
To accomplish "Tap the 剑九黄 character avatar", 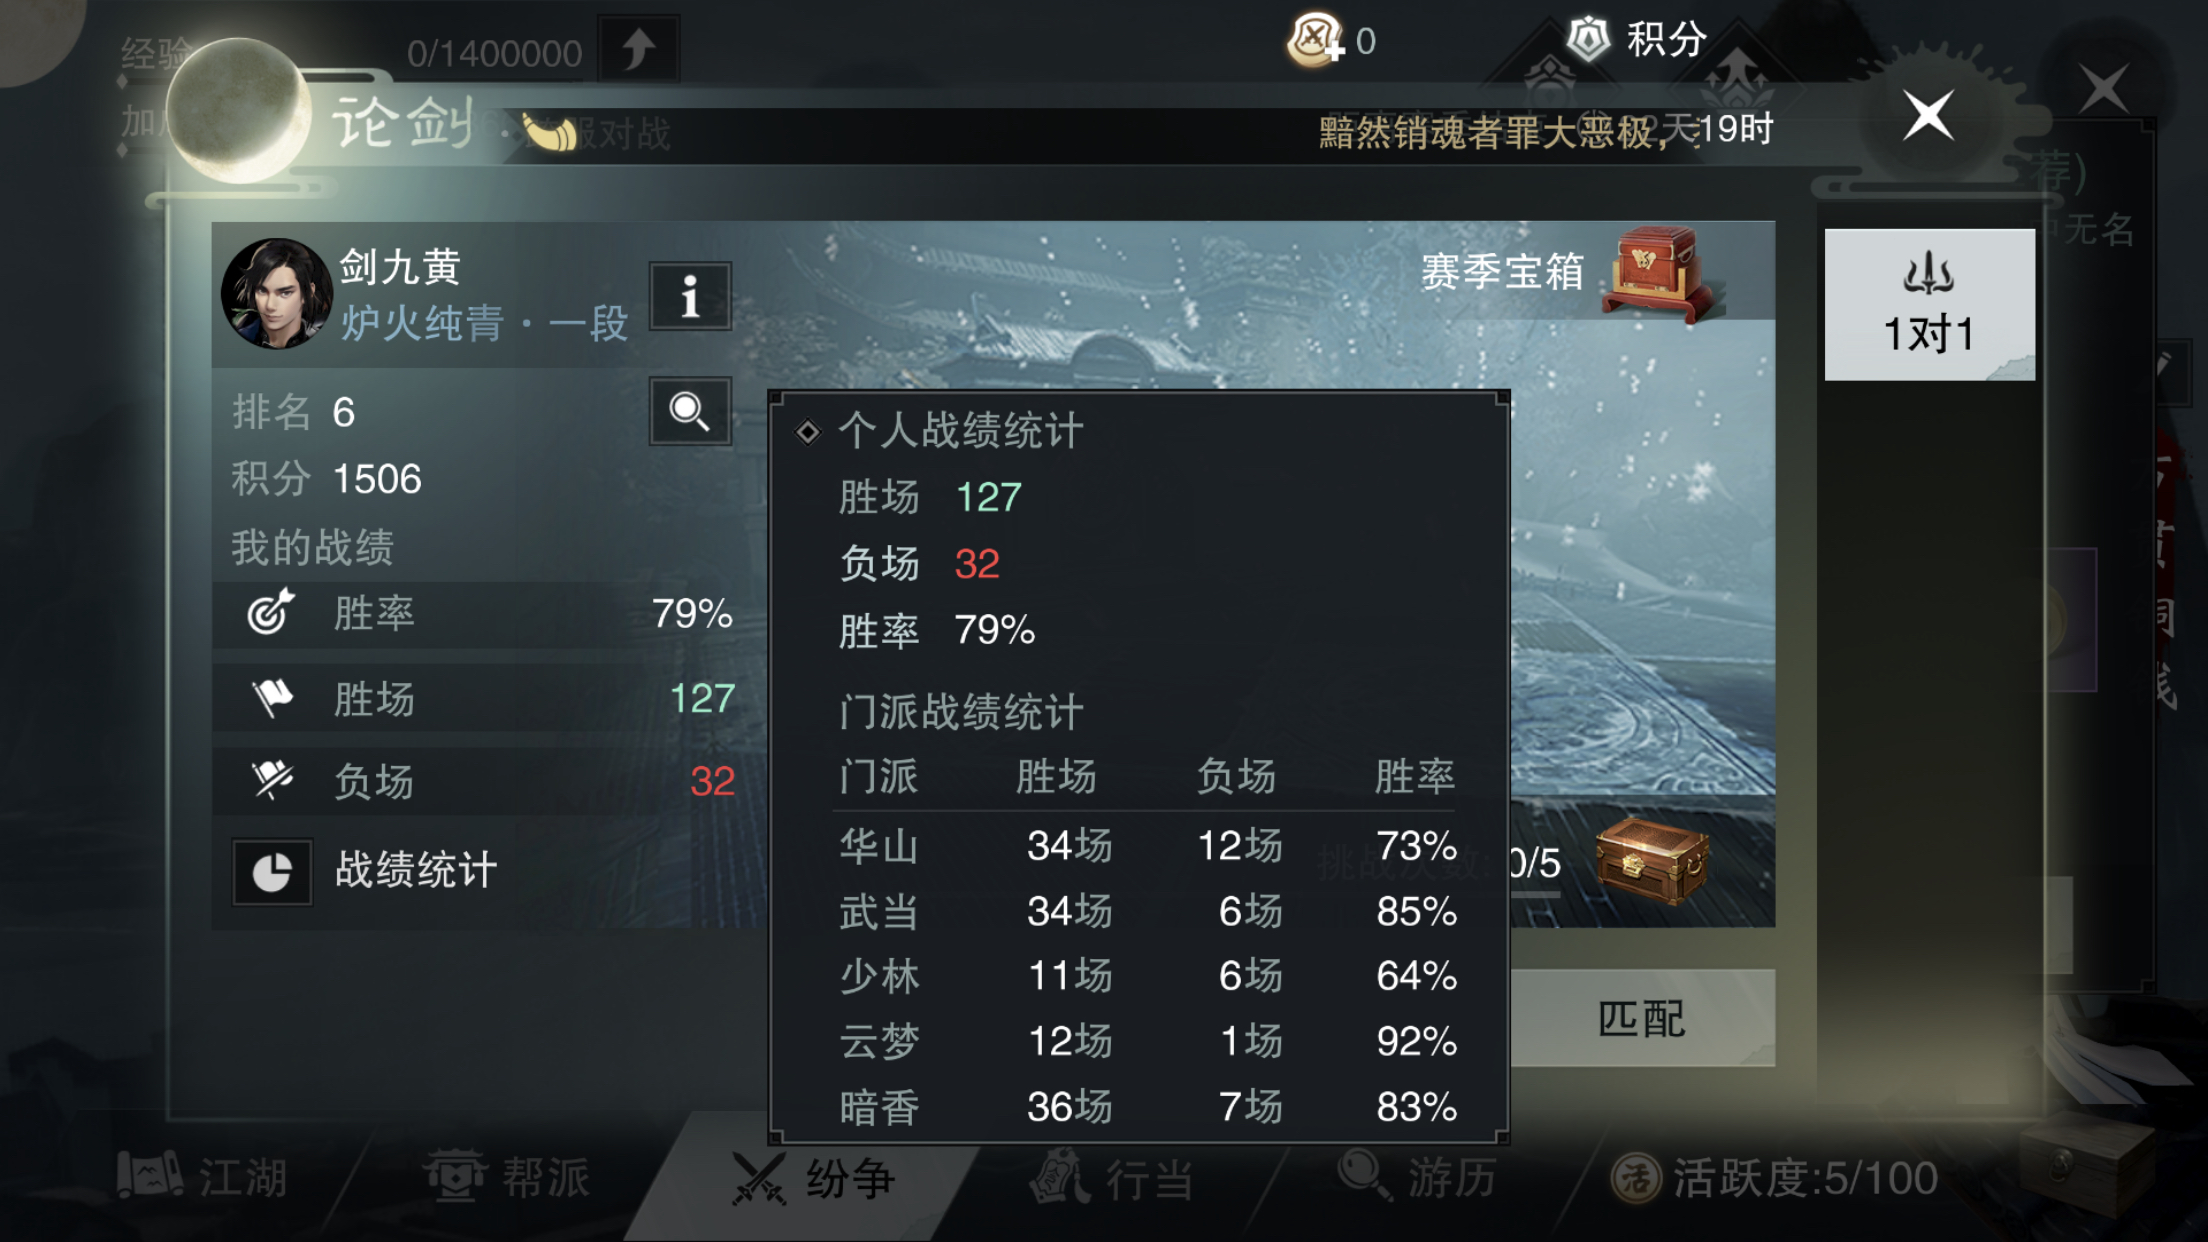I will click(x=277, y=293).
